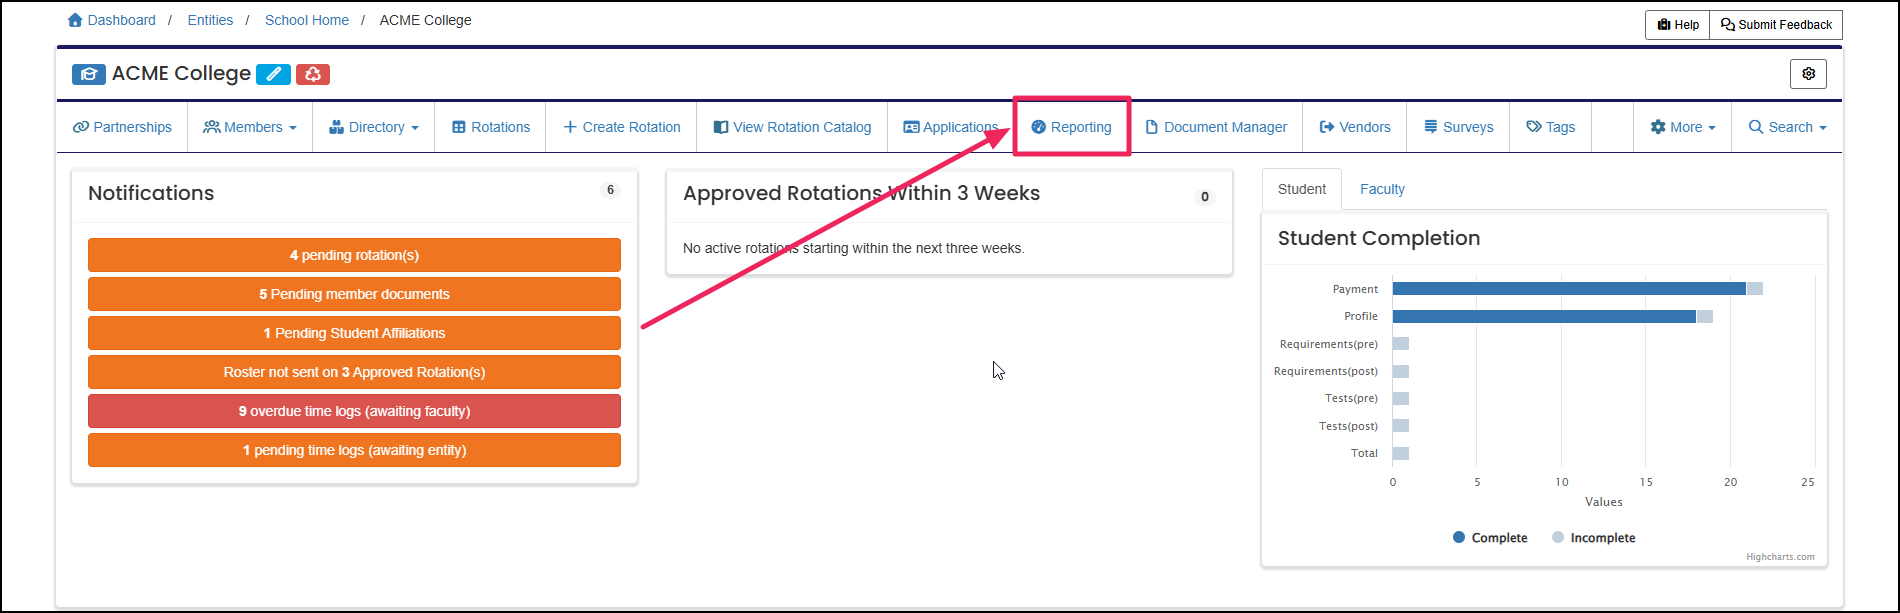Open the More dropdown menu
The width and height of the screenshot is (1900, 613).
coord(1683,127)
